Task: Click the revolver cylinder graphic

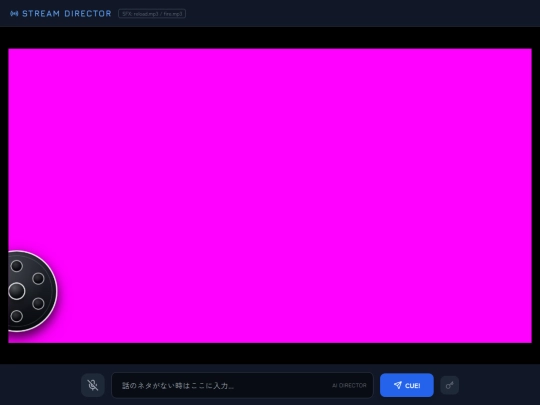Action: click(x=32, y=291)
